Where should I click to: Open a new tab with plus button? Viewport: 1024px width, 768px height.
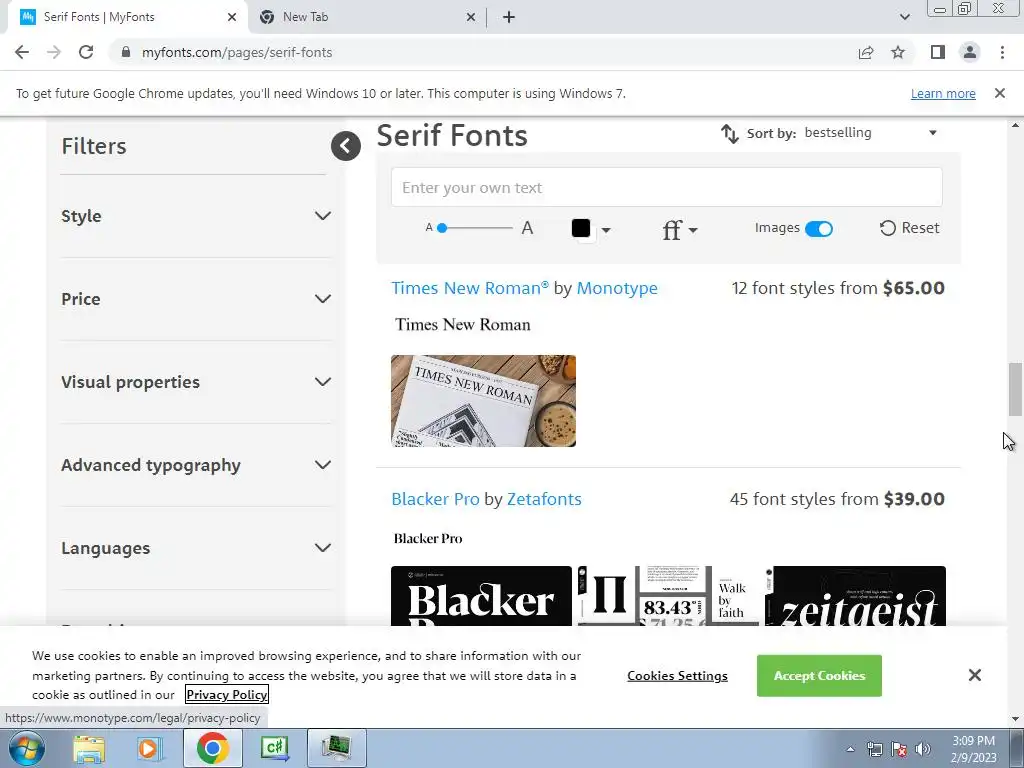(x=509, y=17)
